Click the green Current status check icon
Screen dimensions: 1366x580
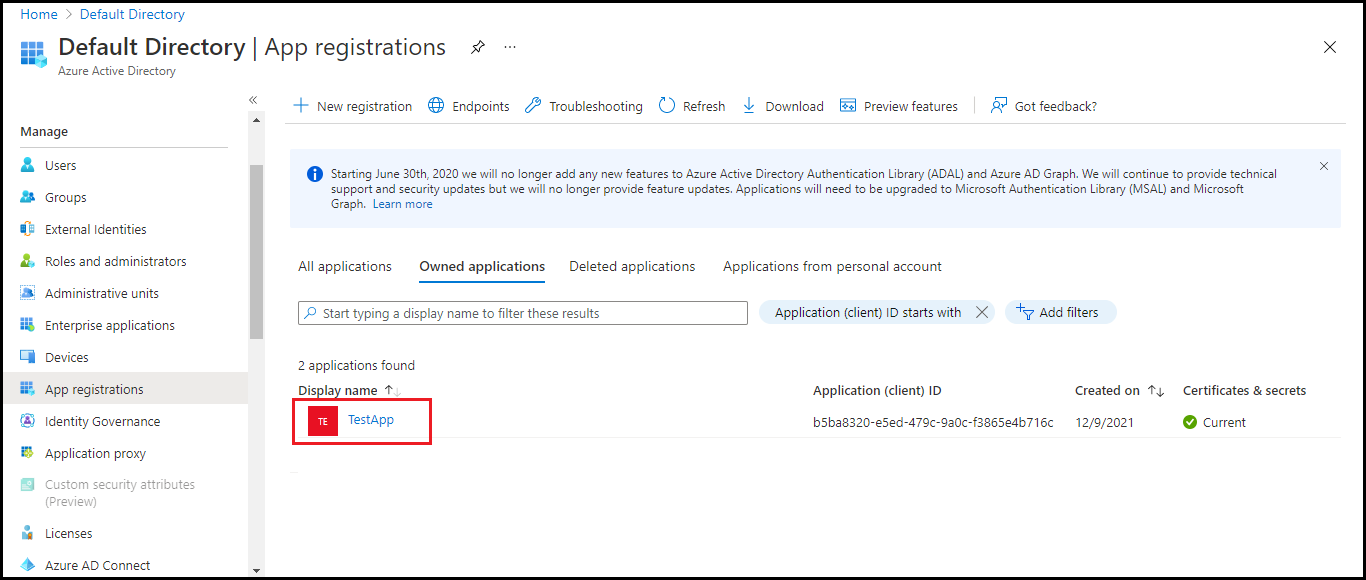[1190, 422]
